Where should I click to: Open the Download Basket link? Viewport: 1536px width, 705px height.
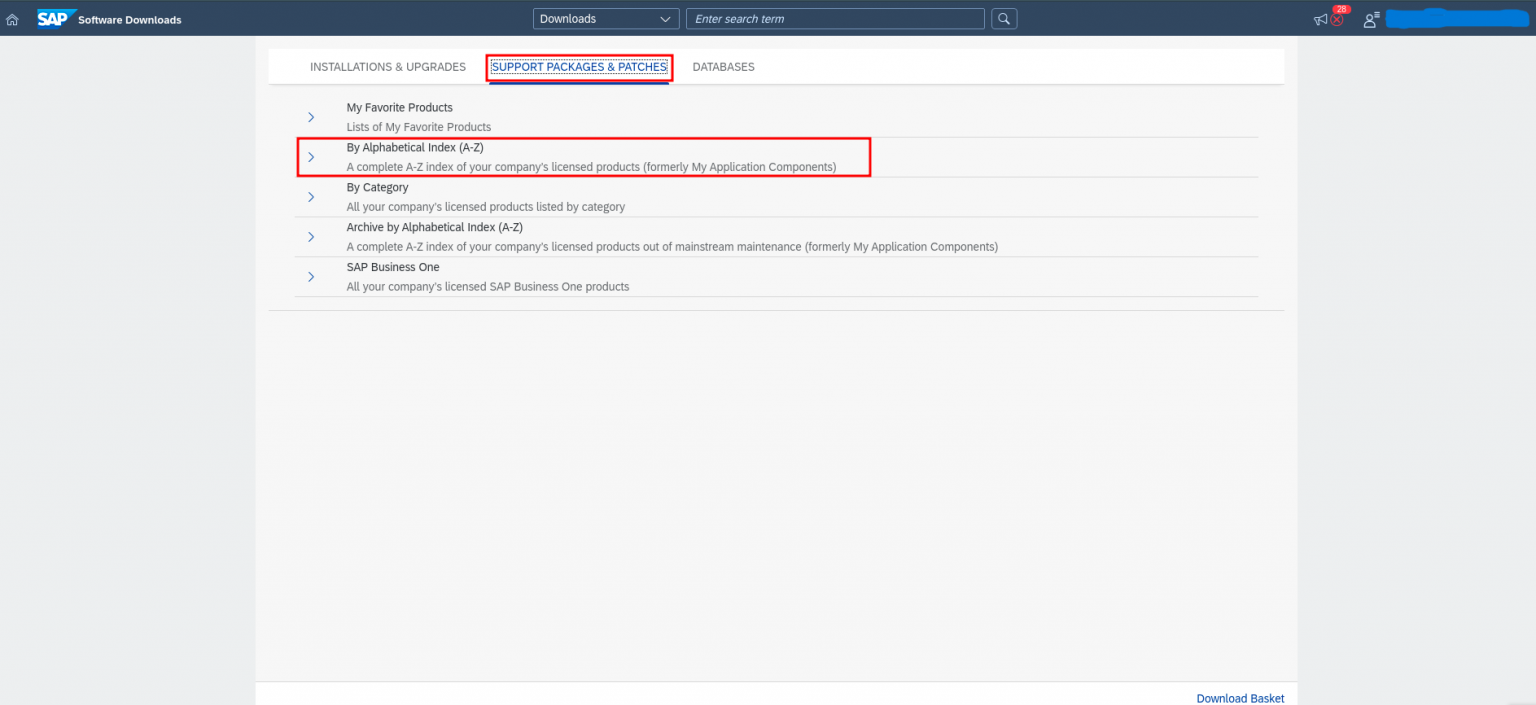(1240, 698)
